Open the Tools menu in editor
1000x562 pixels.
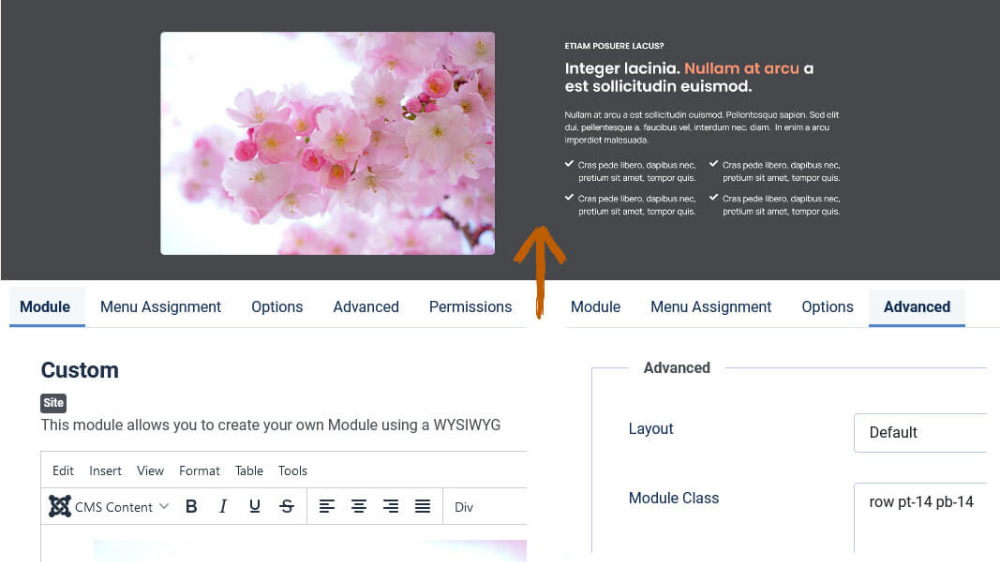293,471
